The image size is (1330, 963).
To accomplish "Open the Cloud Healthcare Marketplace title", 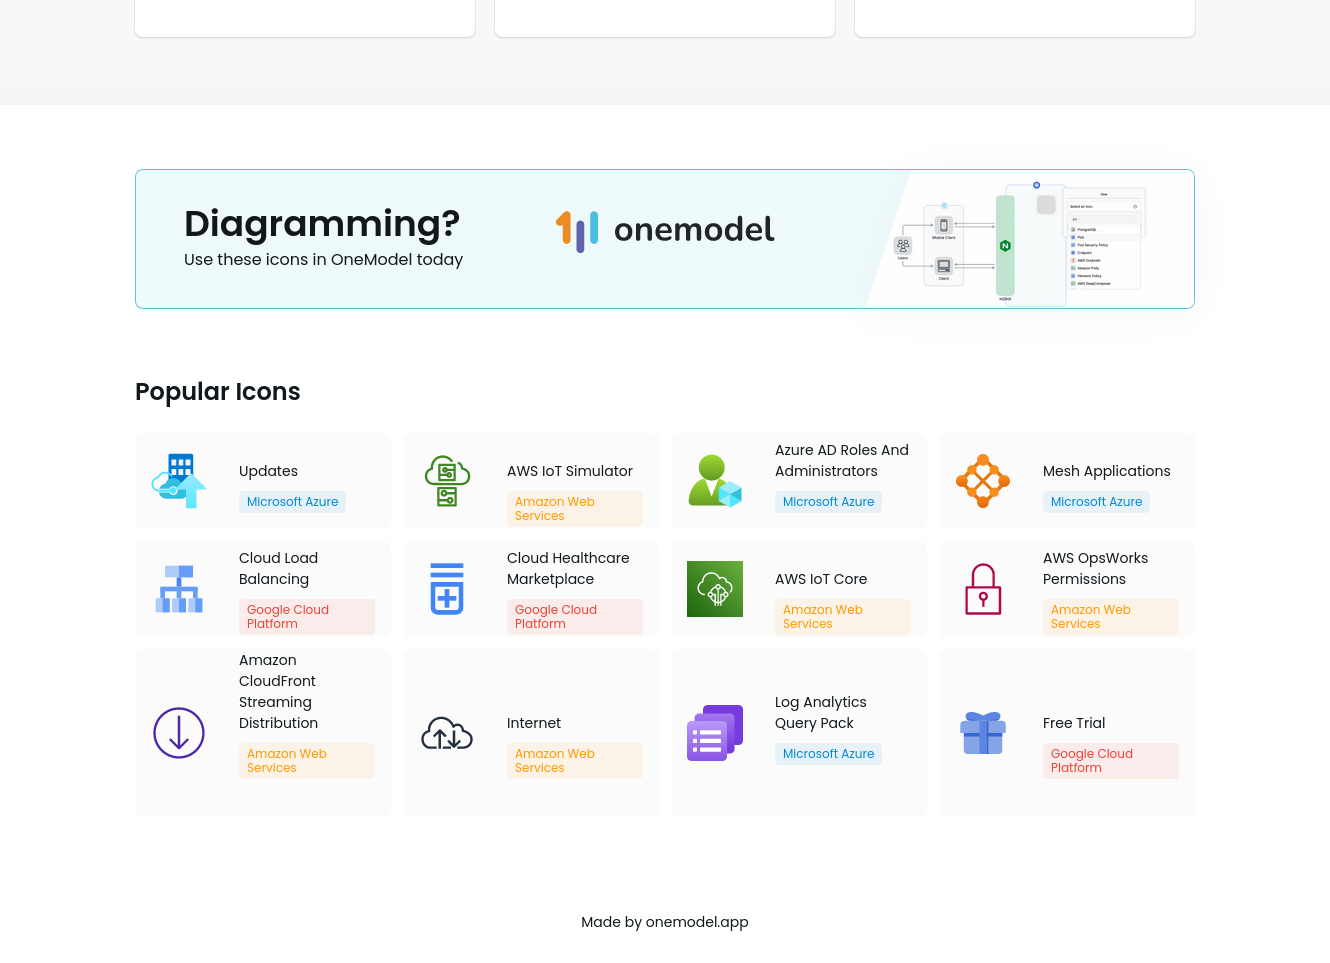I will (x=568, y=569).
